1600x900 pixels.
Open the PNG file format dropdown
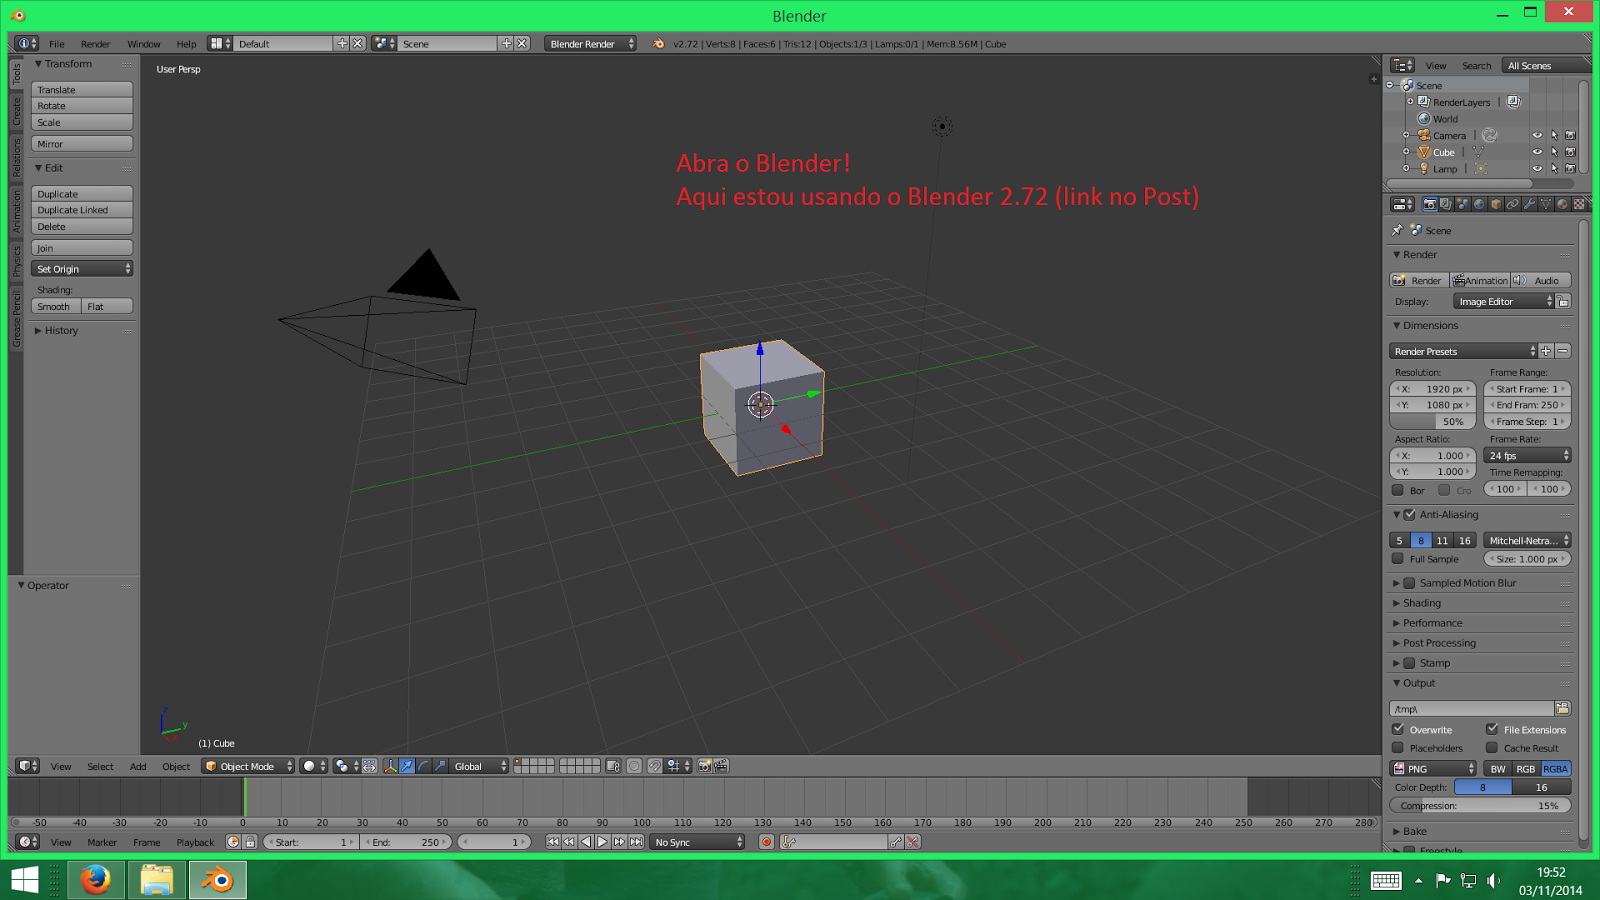point(1433,768)
